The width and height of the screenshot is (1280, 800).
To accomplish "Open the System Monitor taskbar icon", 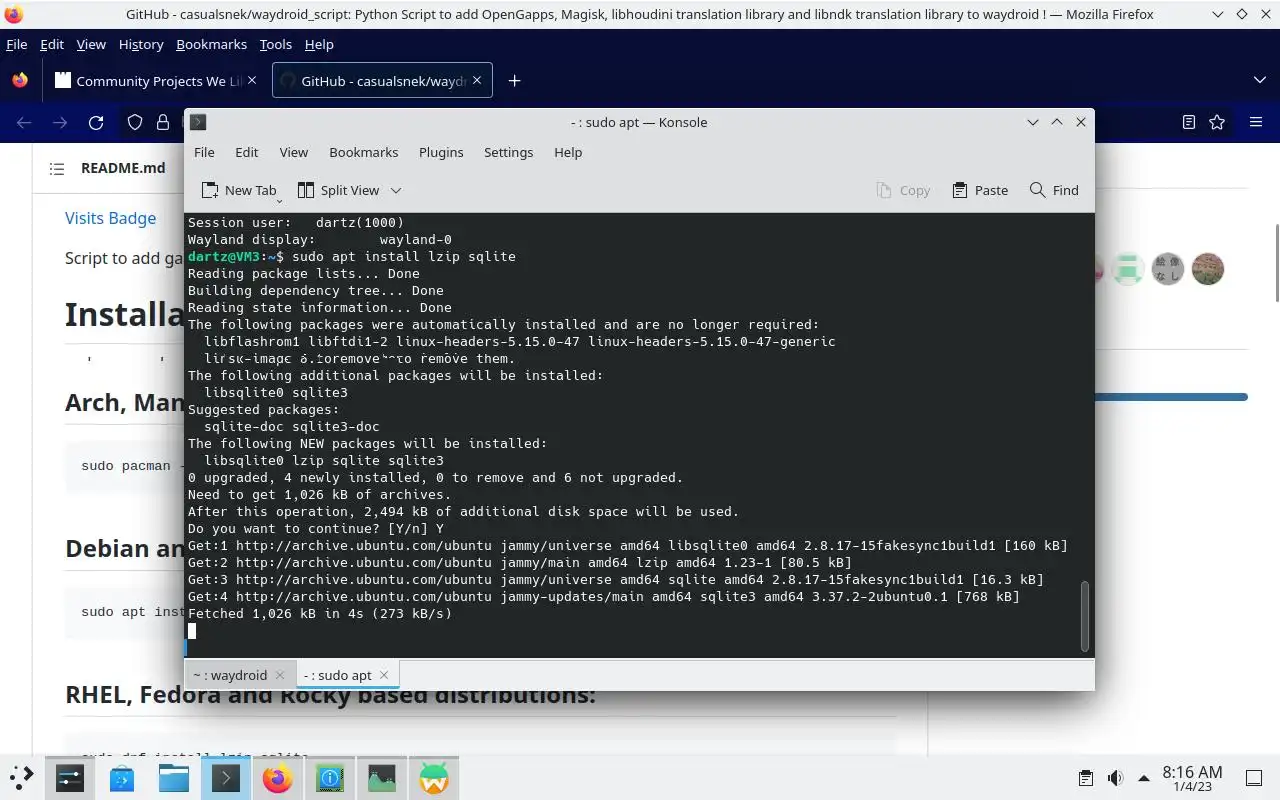I will [x=382, y=778].
